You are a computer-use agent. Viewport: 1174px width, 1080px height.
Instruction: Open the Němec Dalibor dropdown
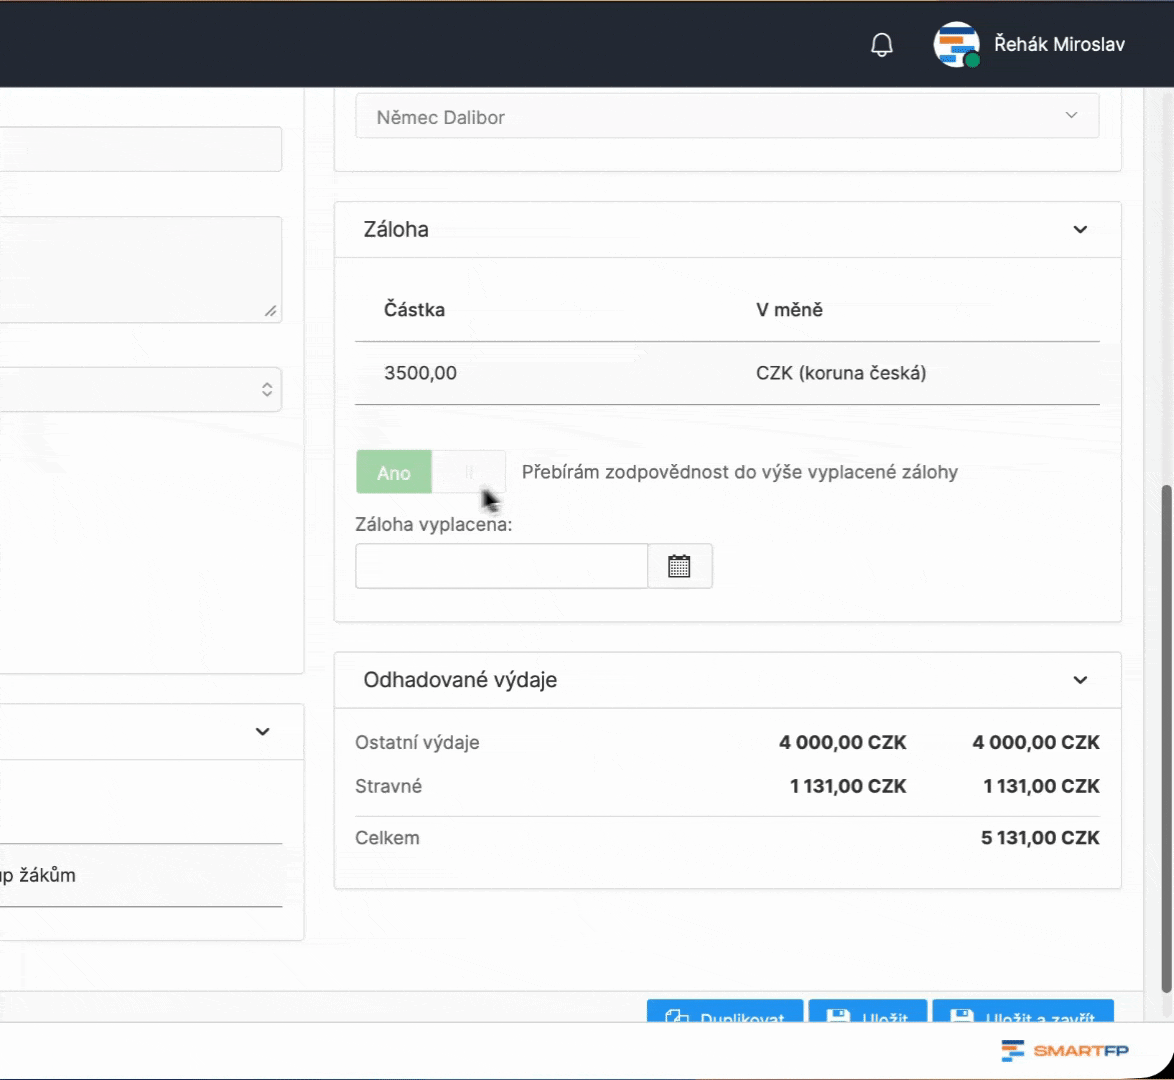pos(727,117)
